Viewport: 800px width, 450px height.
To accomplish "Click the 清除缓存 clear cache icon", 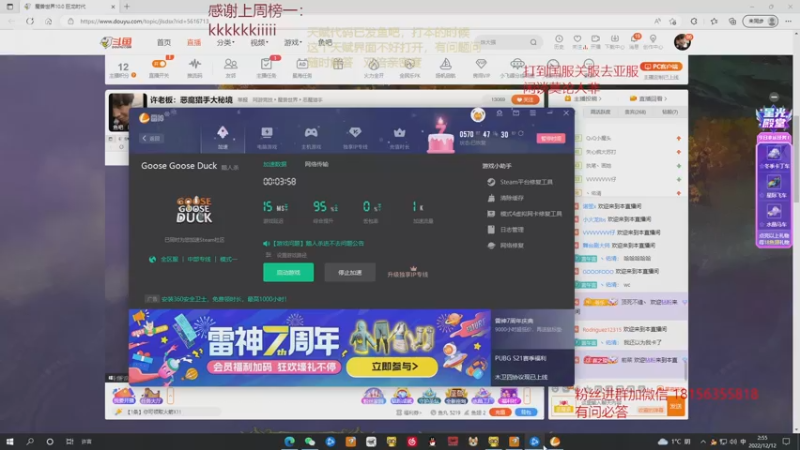I will tap(491, 198).
